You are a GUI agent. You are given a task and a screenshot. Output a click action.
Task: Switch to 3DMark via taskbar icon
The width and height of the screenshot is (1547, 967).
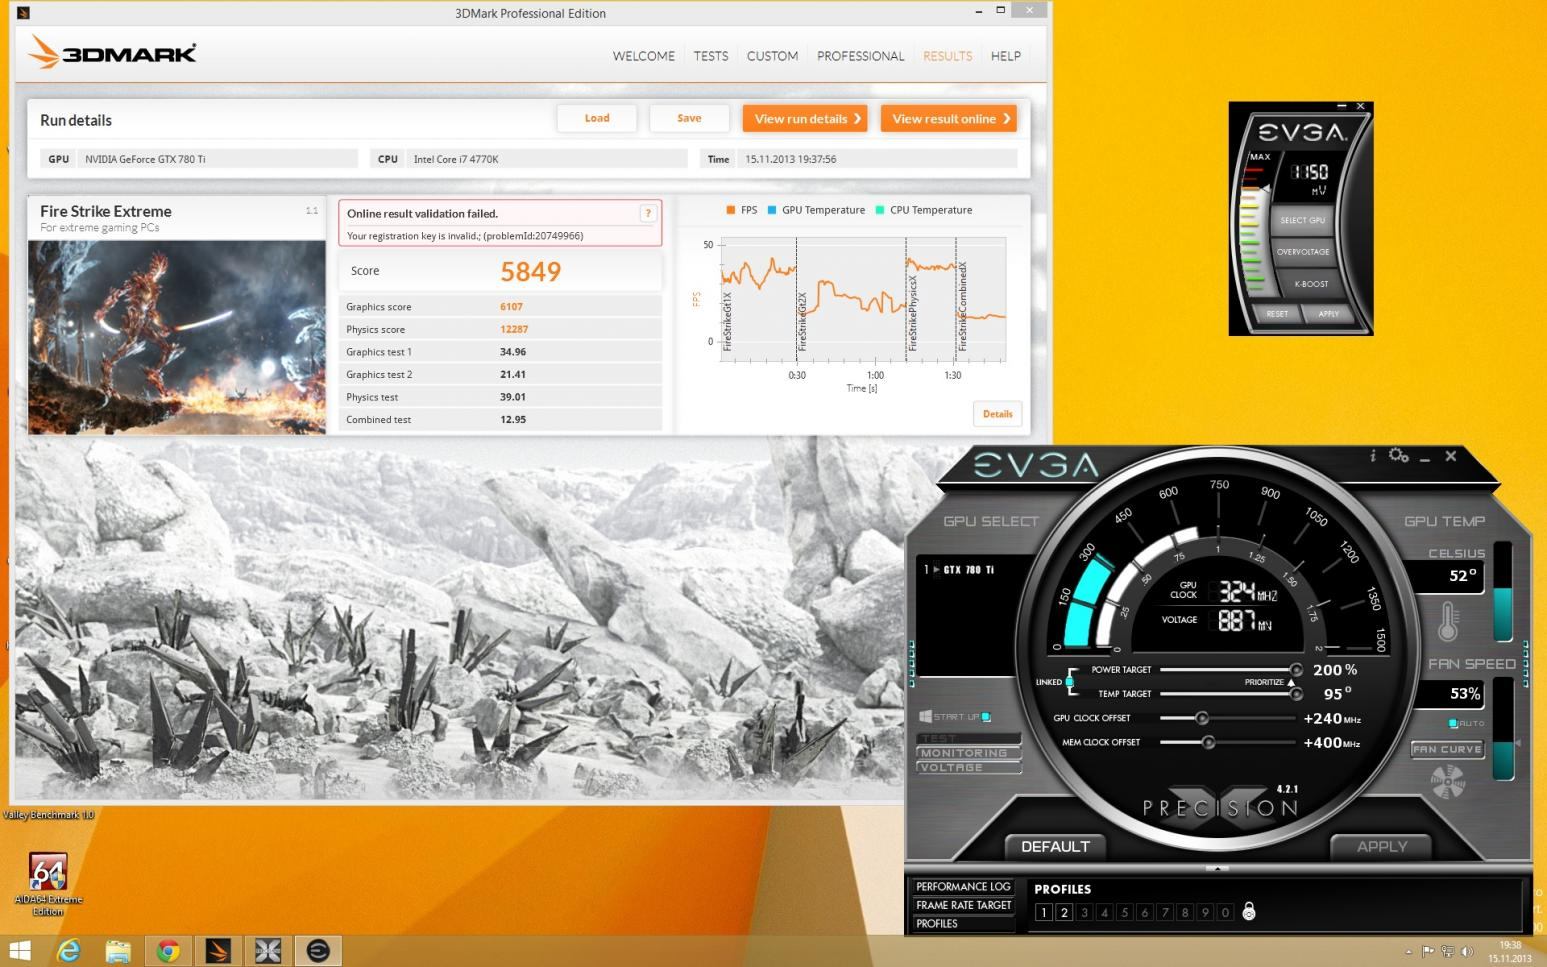[x=218, y=950]
